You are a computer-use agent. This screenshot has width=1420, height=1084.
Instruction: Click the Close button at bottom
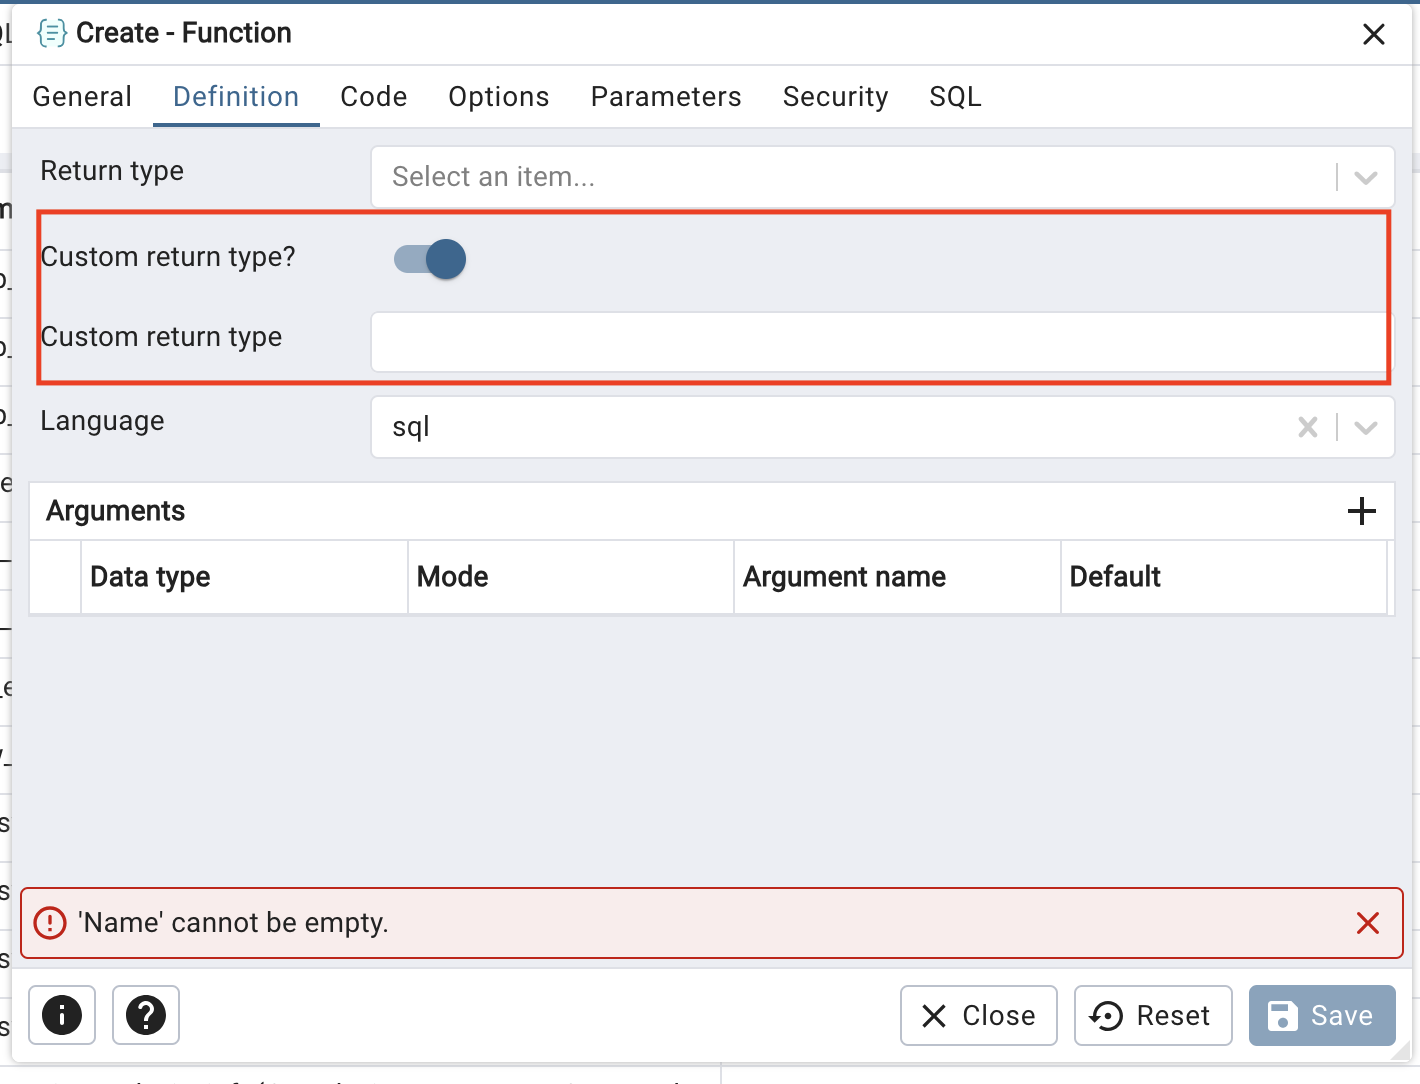tap(978, 1015)
